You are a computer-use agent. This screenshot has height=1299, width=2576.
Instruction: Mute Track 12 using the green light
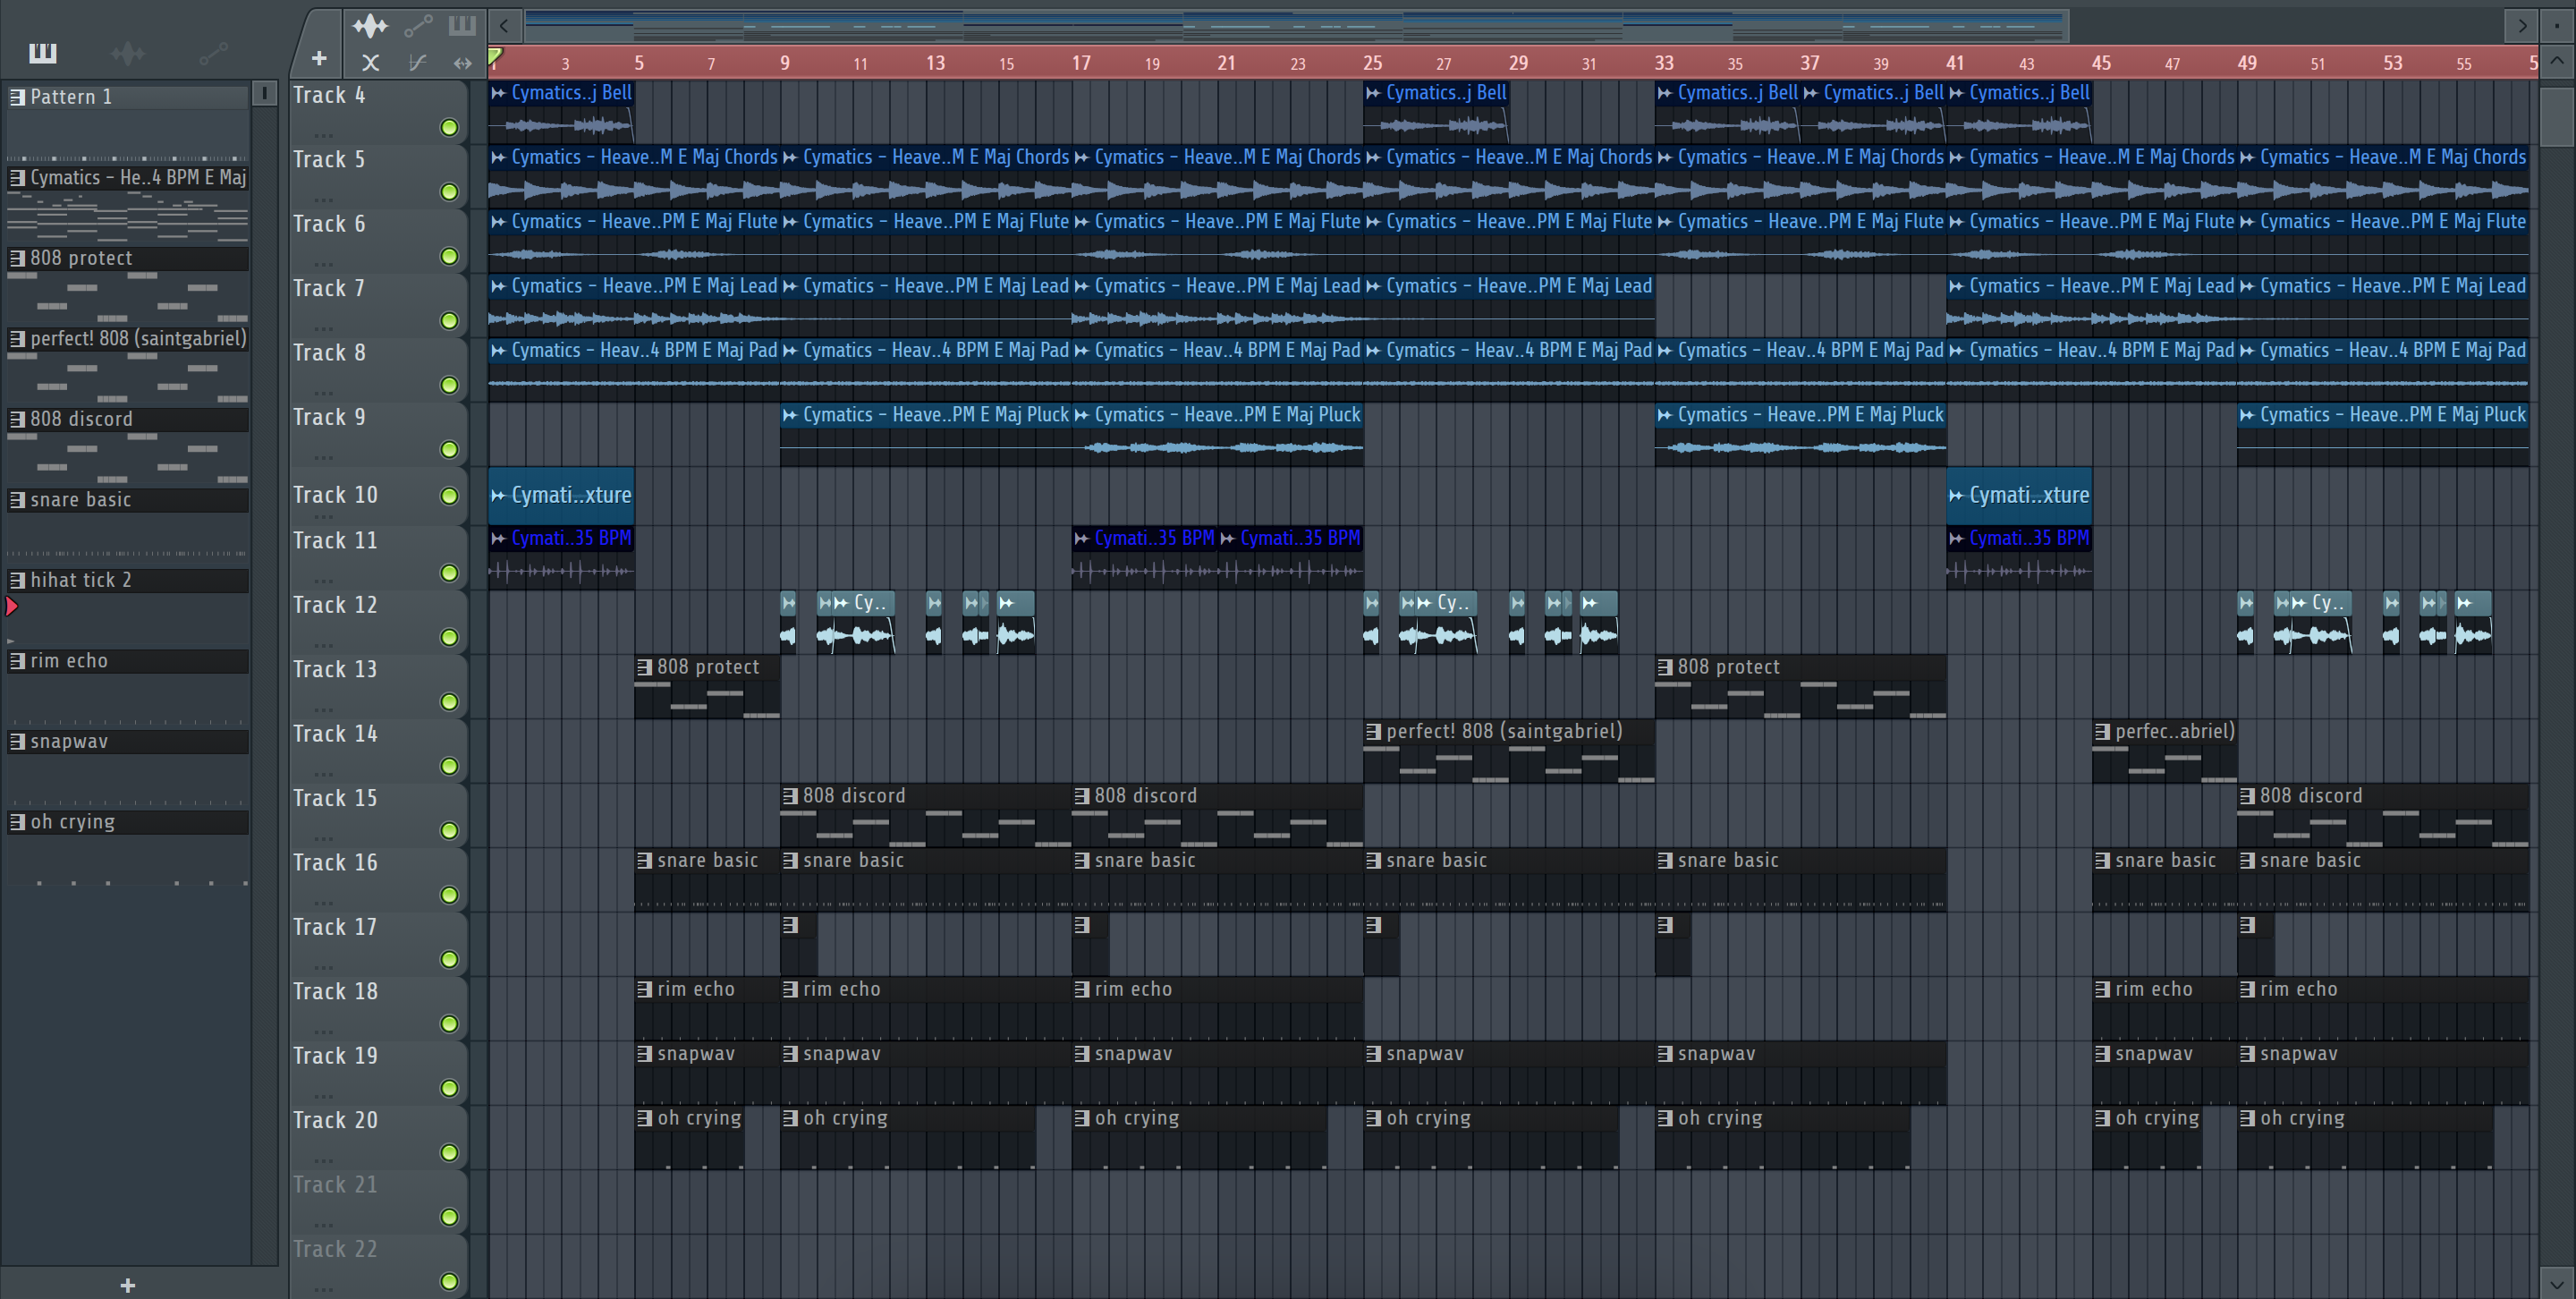point(449,637)
